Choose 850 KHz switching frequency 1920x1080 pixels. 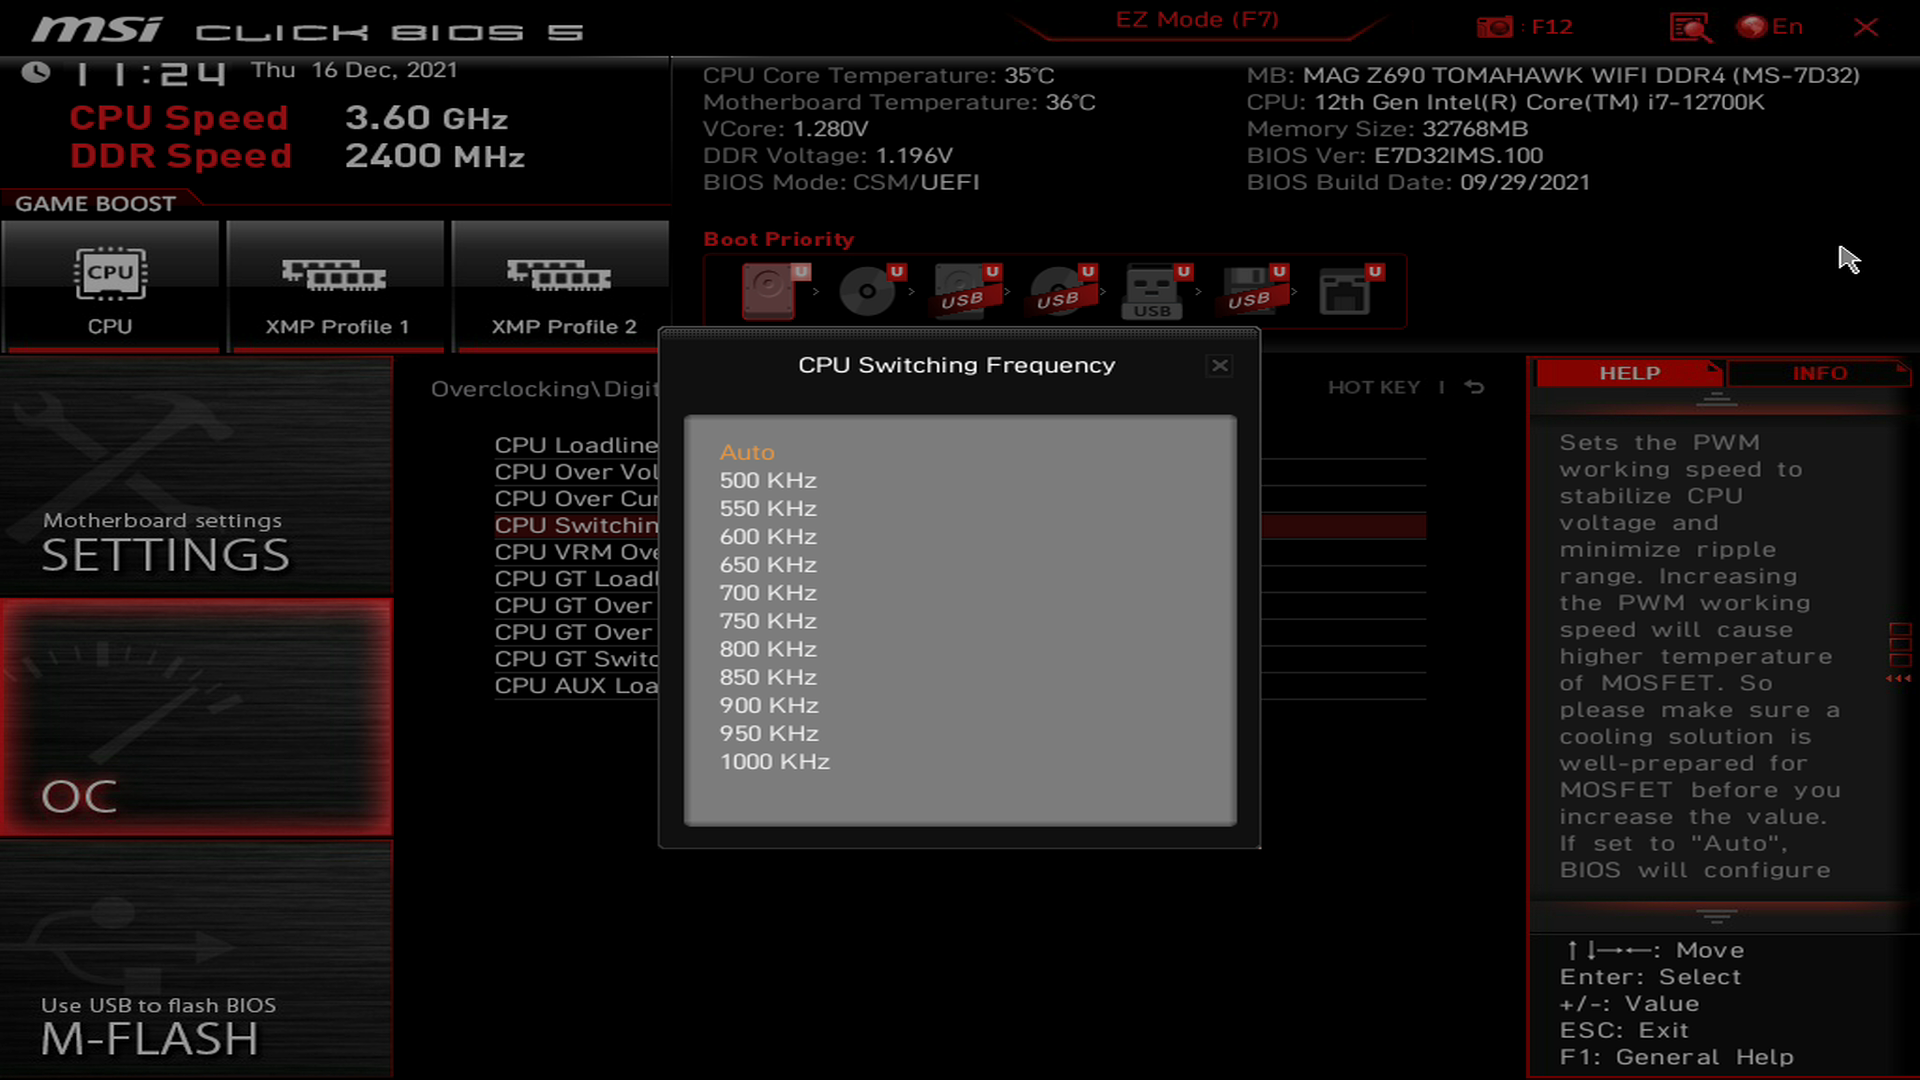(x=768, y=677)
